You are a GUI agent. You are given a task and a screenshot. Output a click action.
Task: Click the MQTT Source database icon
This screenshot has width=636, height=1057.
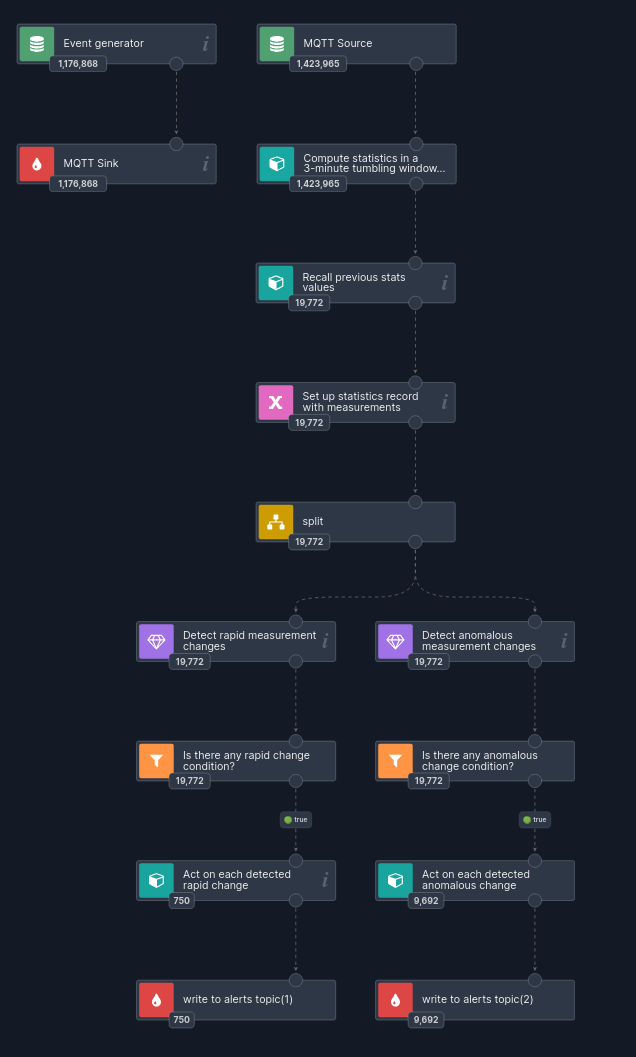(x=275, y=43)
